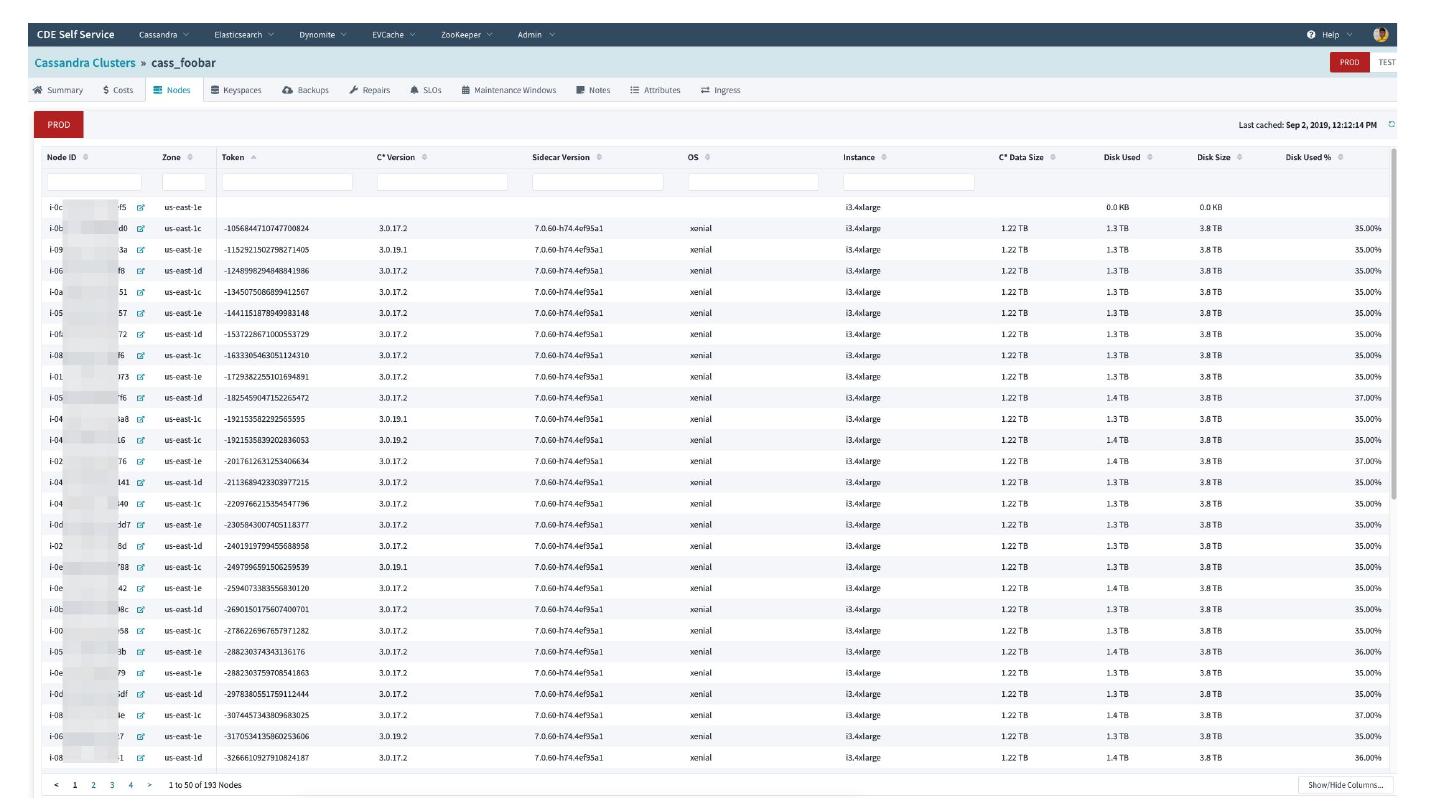
Task: Switch environment to TEST toggle
Action: pyautogui.click(x=1385, y=62)
